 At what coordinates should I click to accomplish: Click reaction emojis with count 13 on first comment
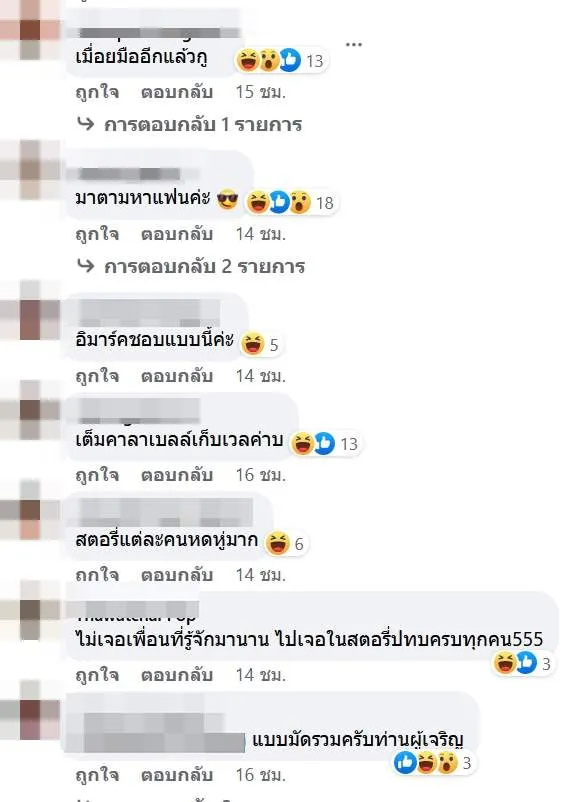point(280,60)
